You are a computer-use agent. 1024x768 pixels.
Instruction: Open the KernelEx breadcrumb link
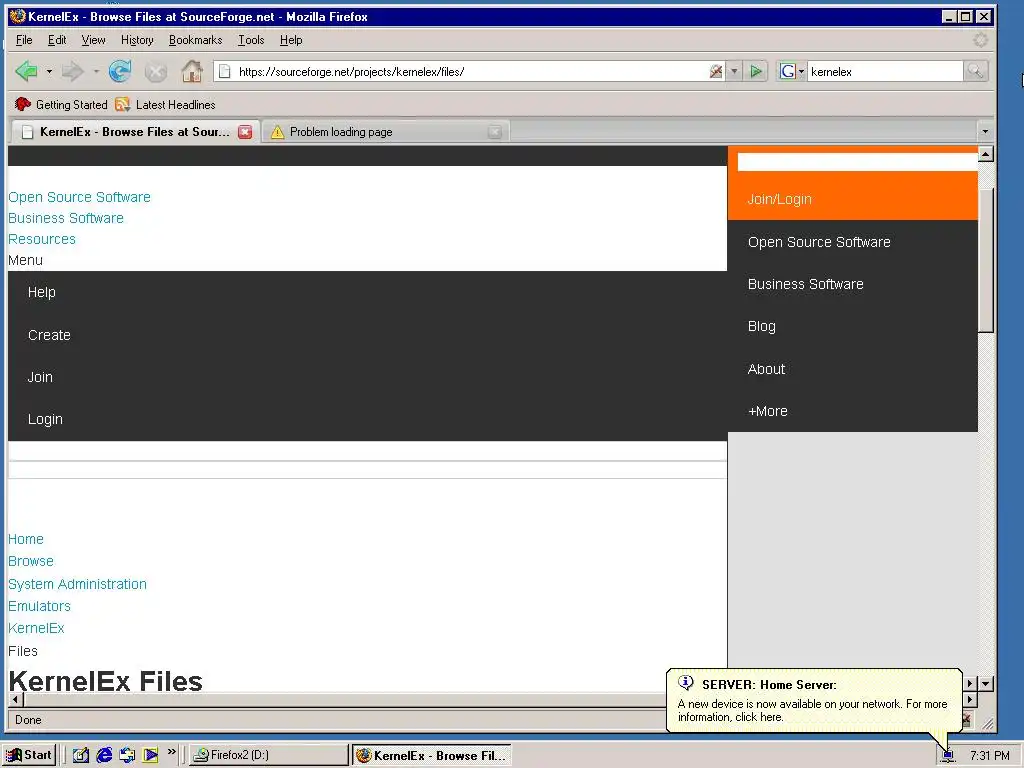[x=36, y=628]
